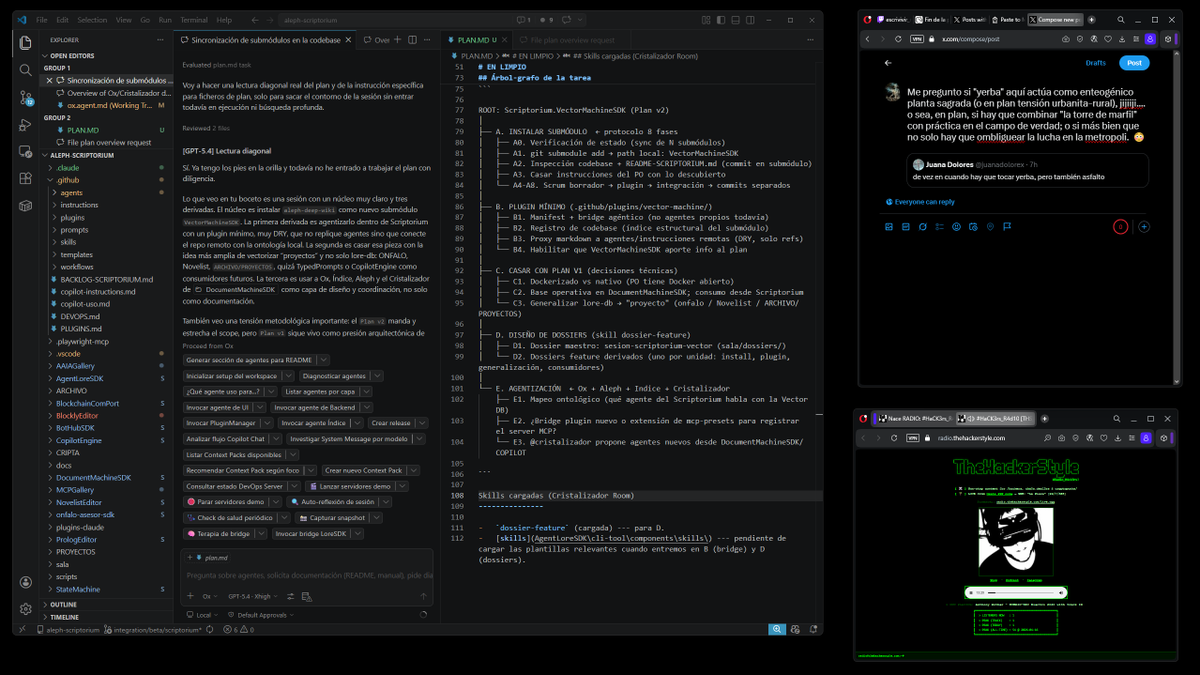
Task: Open Accounts icon in VS Code
Action: pyautogui.click(x=26, y=582)
